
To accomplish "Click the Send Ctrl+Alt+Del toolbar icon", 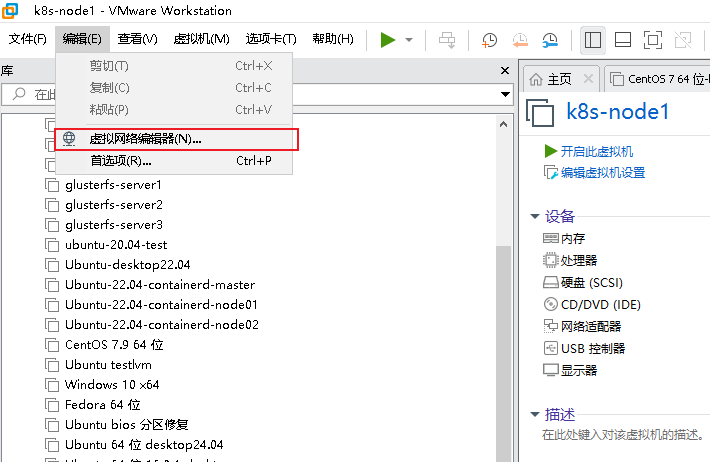I will click(447, 40).
